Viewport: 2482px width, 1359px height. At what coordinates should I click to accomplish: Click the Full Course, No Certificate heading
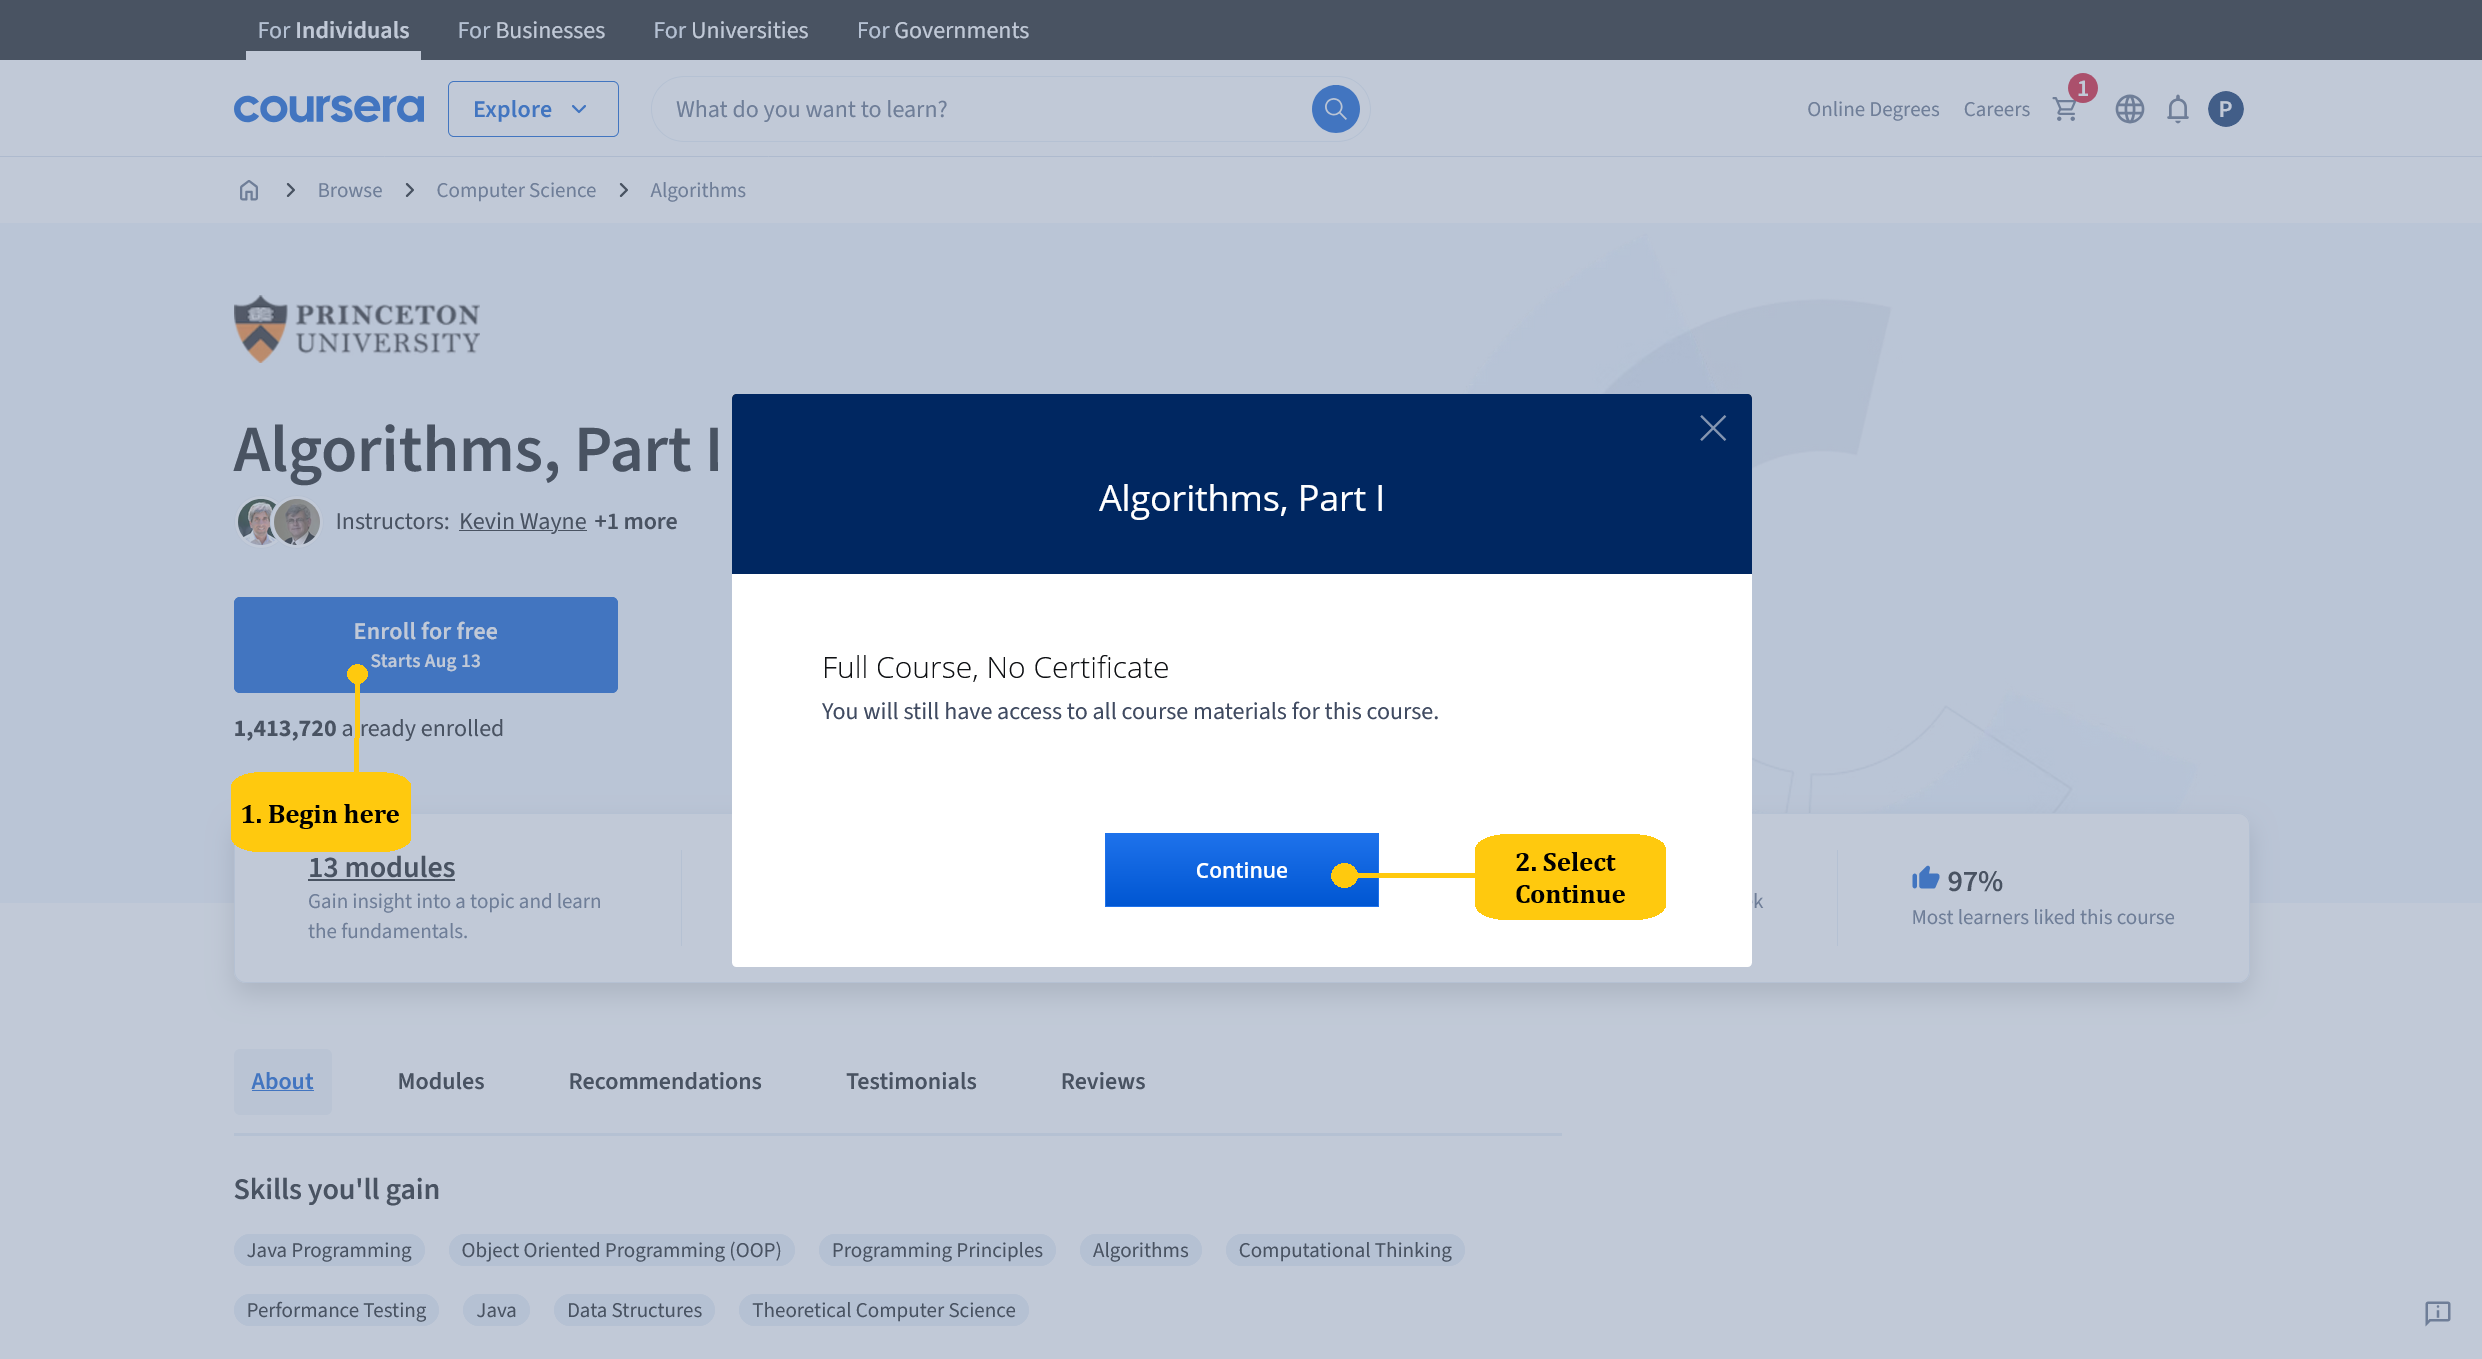click(995, 667)
